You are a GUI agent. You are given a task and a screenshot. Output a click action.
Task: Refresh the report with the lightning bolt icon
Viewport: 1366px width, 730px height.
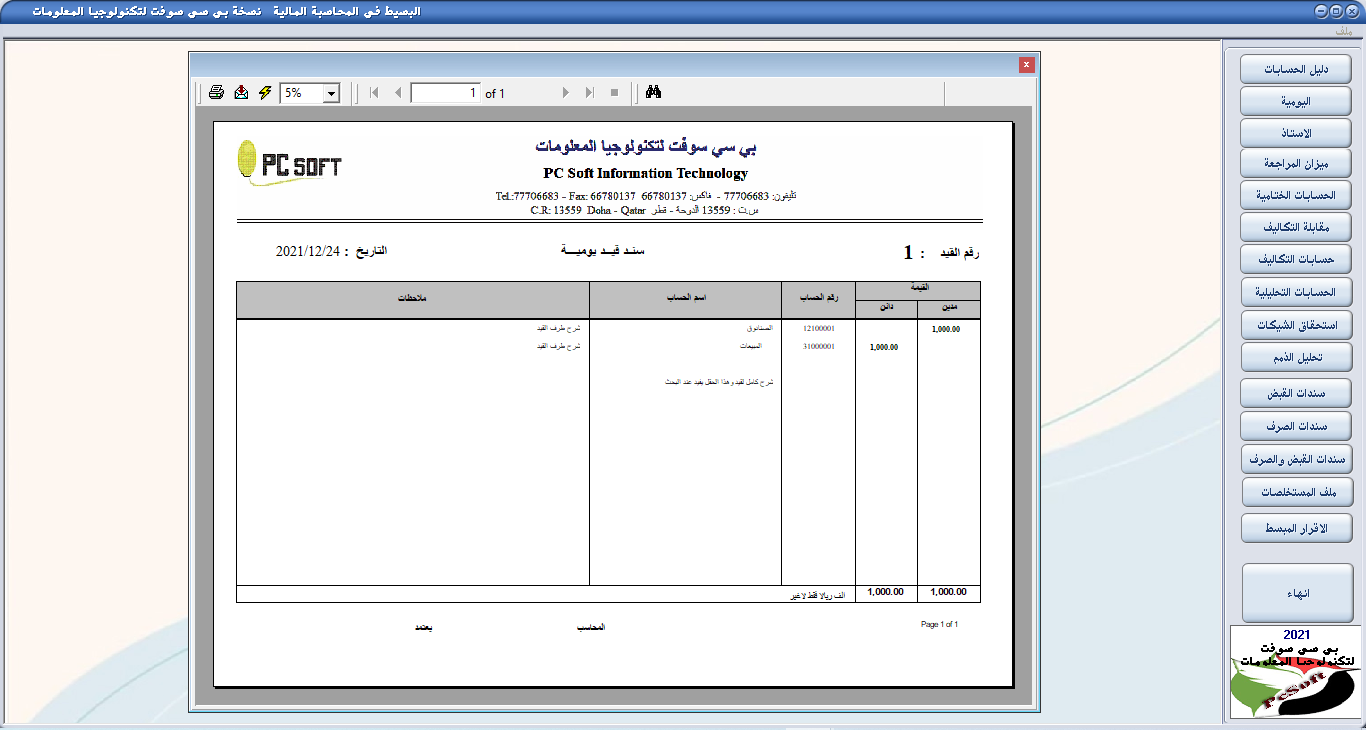point(264,92)
